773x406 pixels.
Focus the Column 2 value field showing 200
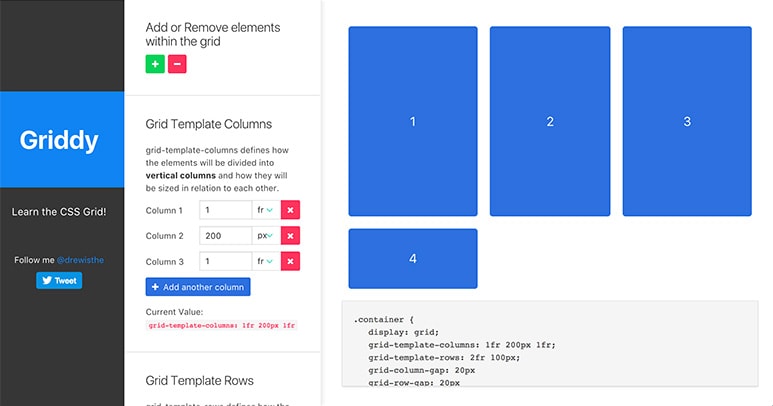tap(225, 236)
